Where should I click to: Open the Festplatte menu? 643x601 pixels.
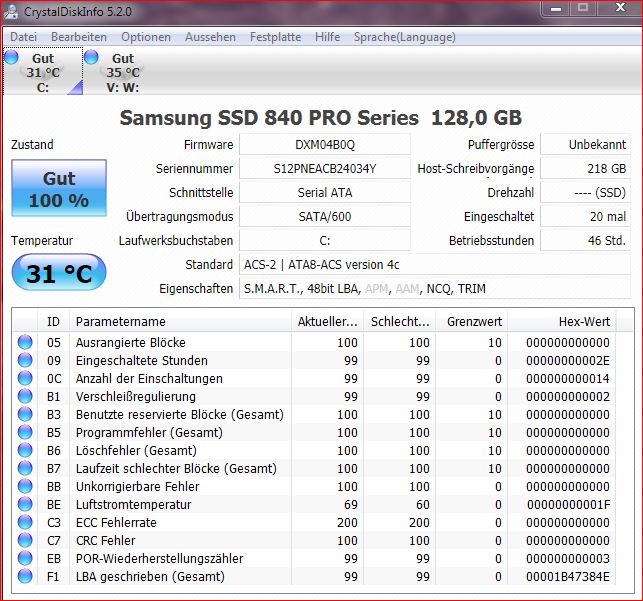coord(276,37)
